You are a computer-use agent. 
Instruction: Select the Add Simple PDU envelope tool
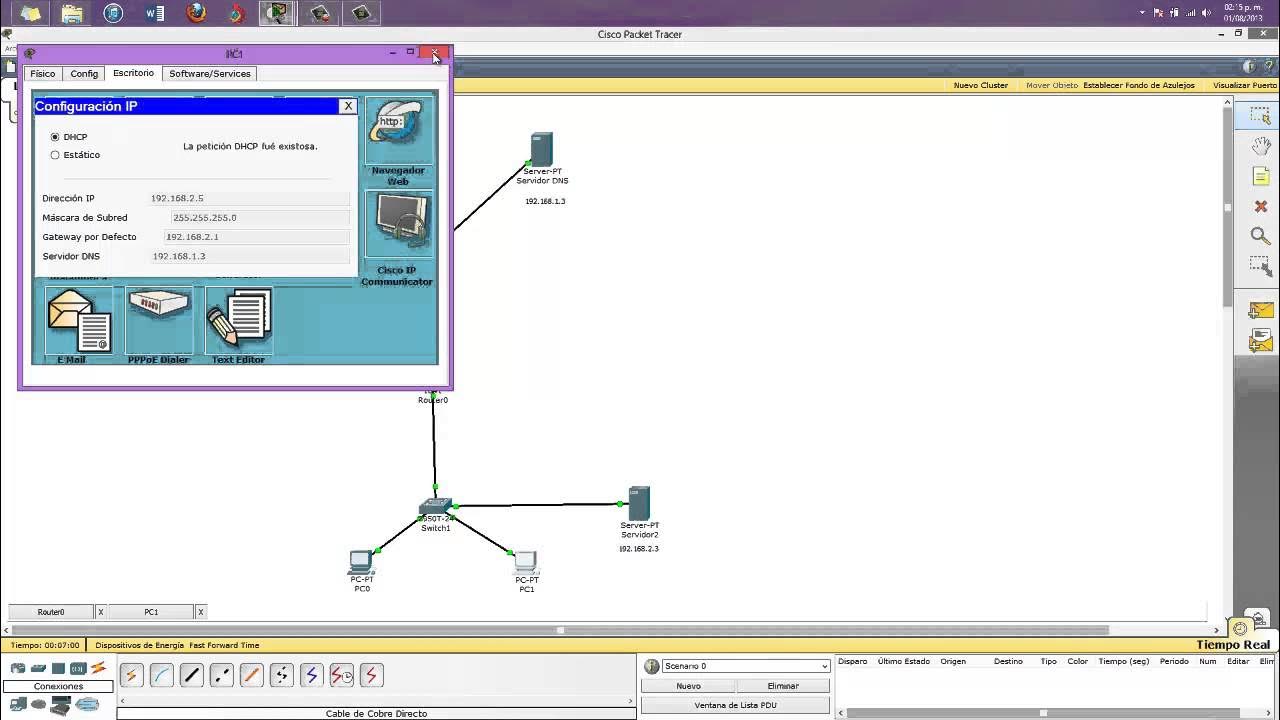1260,311
